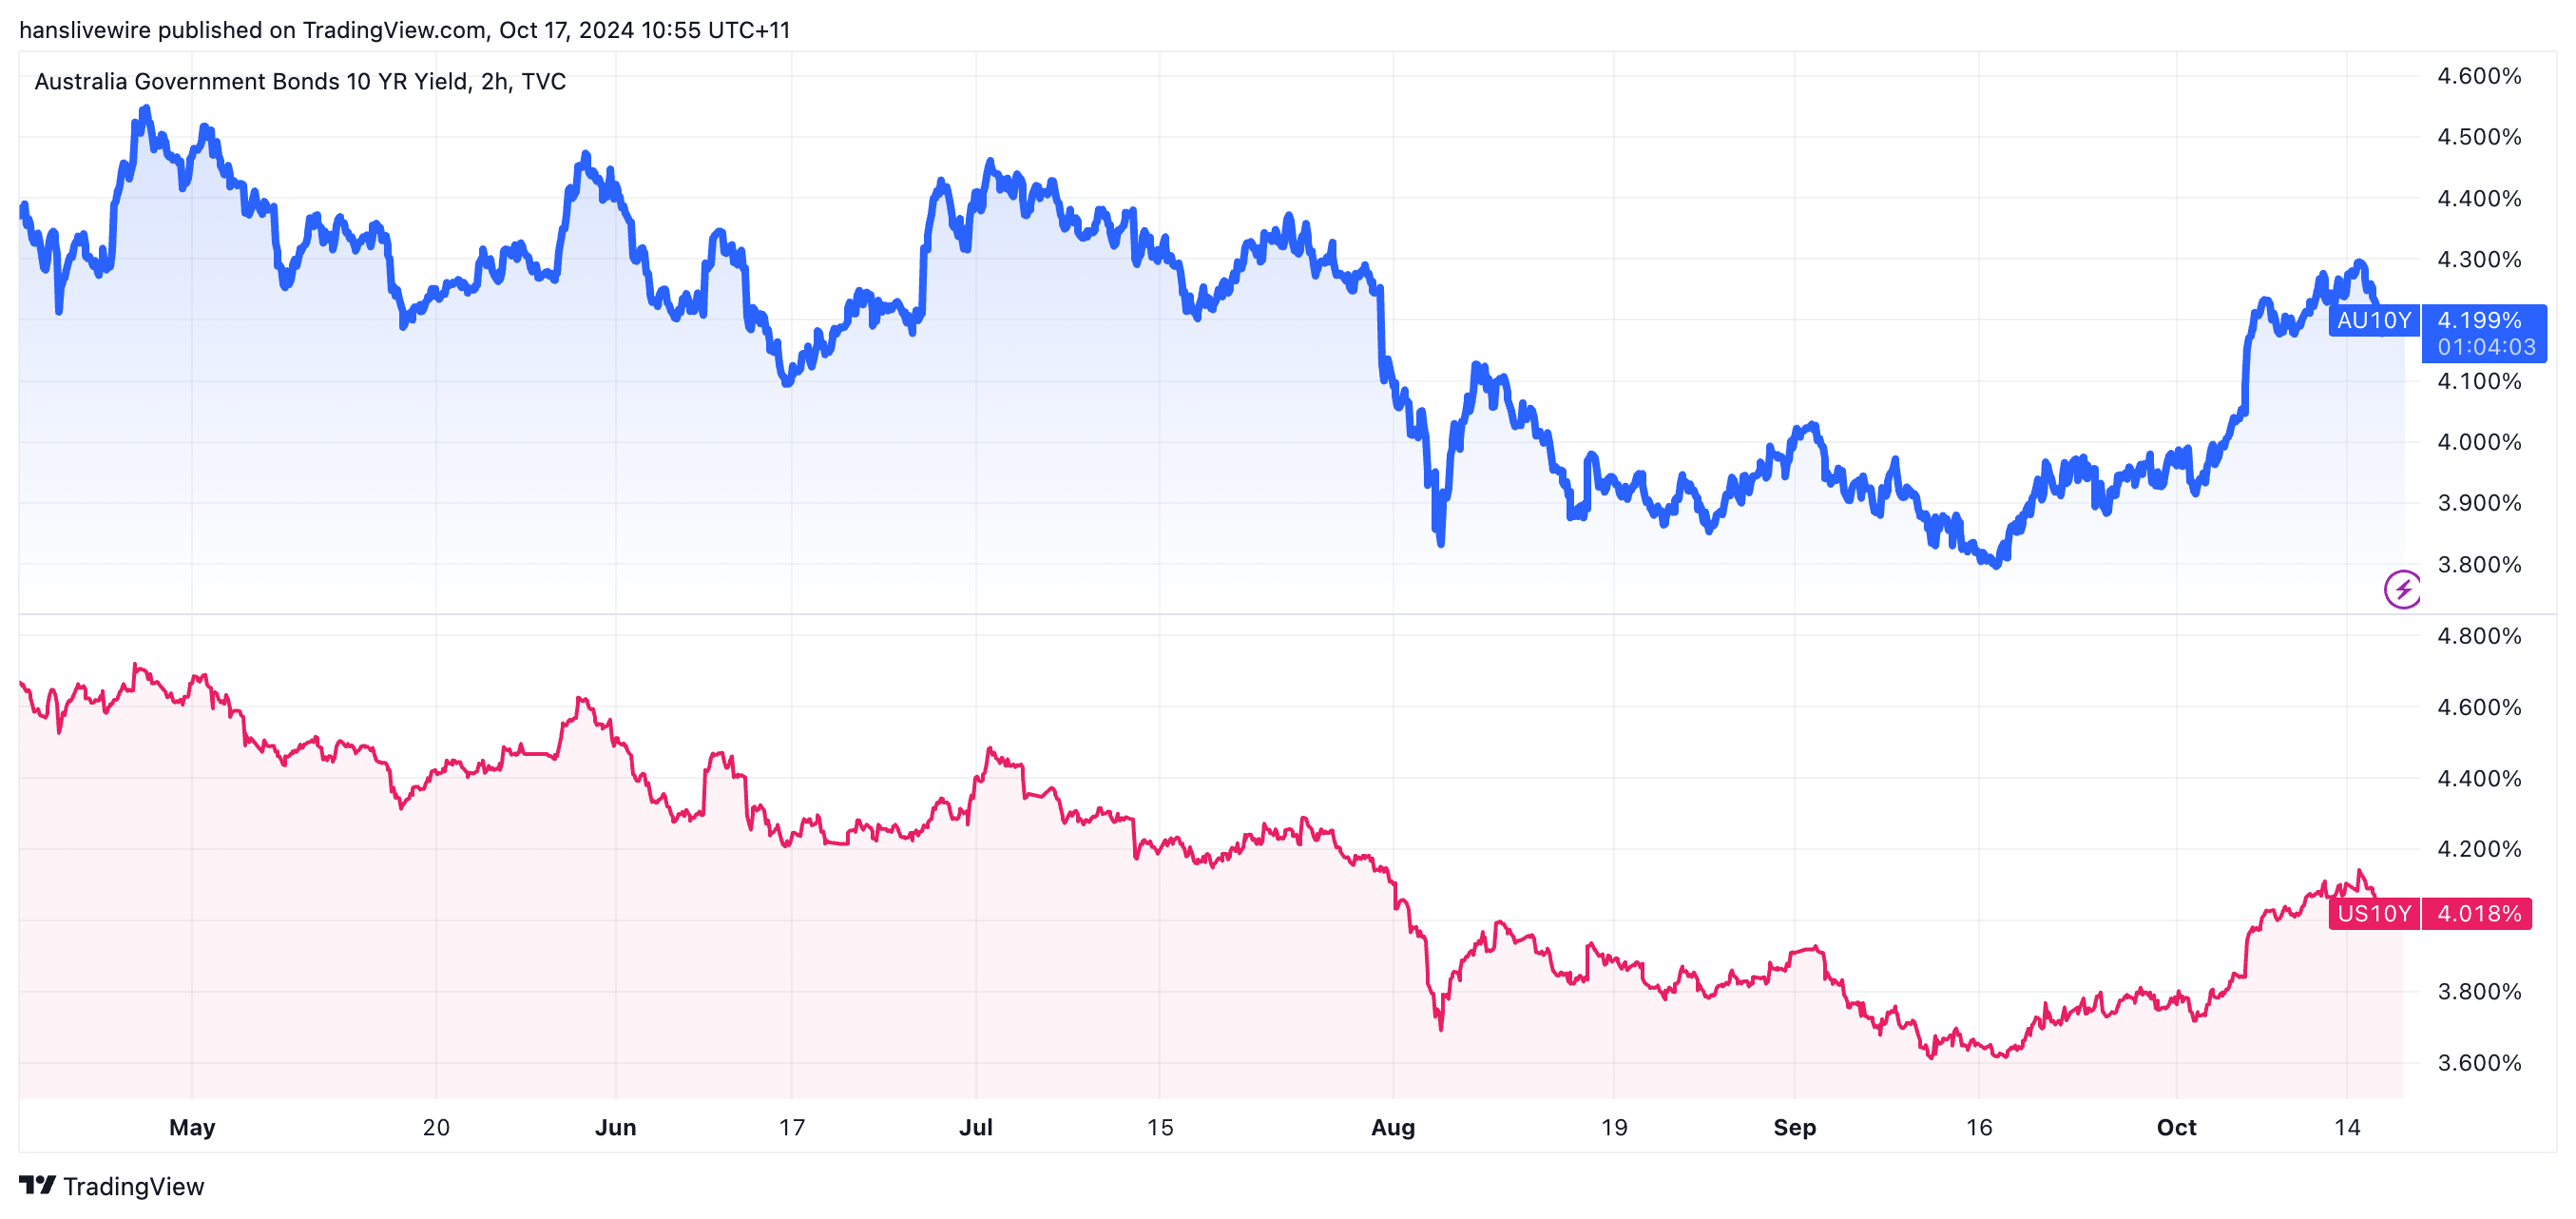Click the hanslivewire published header text
This screenshot has width=2576, height=1219.
click(404, 30)
